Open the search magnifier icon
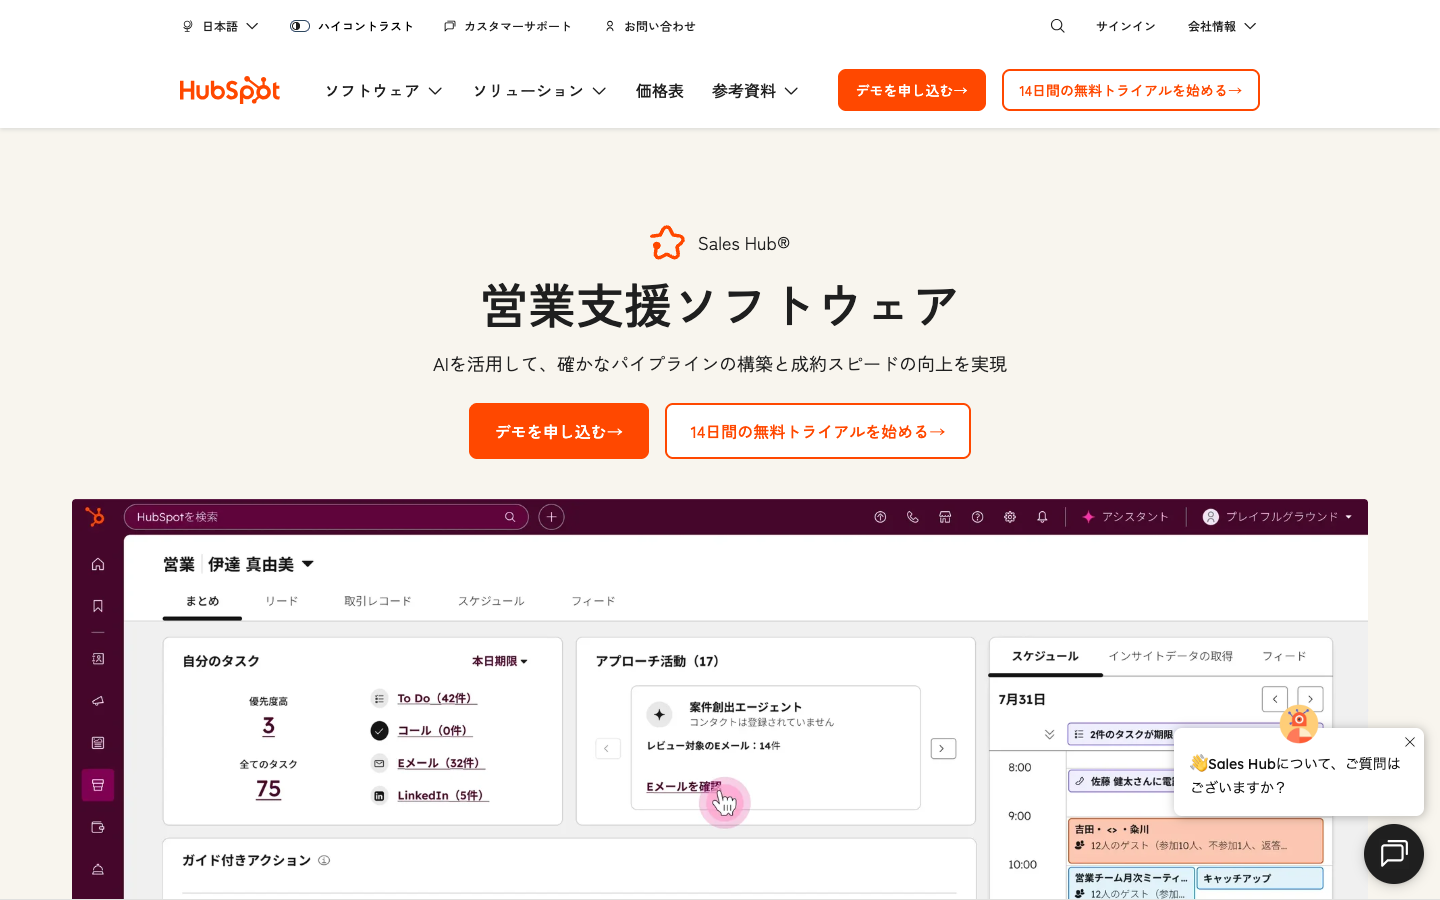 pyautogui.click(x=1057, y=26)
